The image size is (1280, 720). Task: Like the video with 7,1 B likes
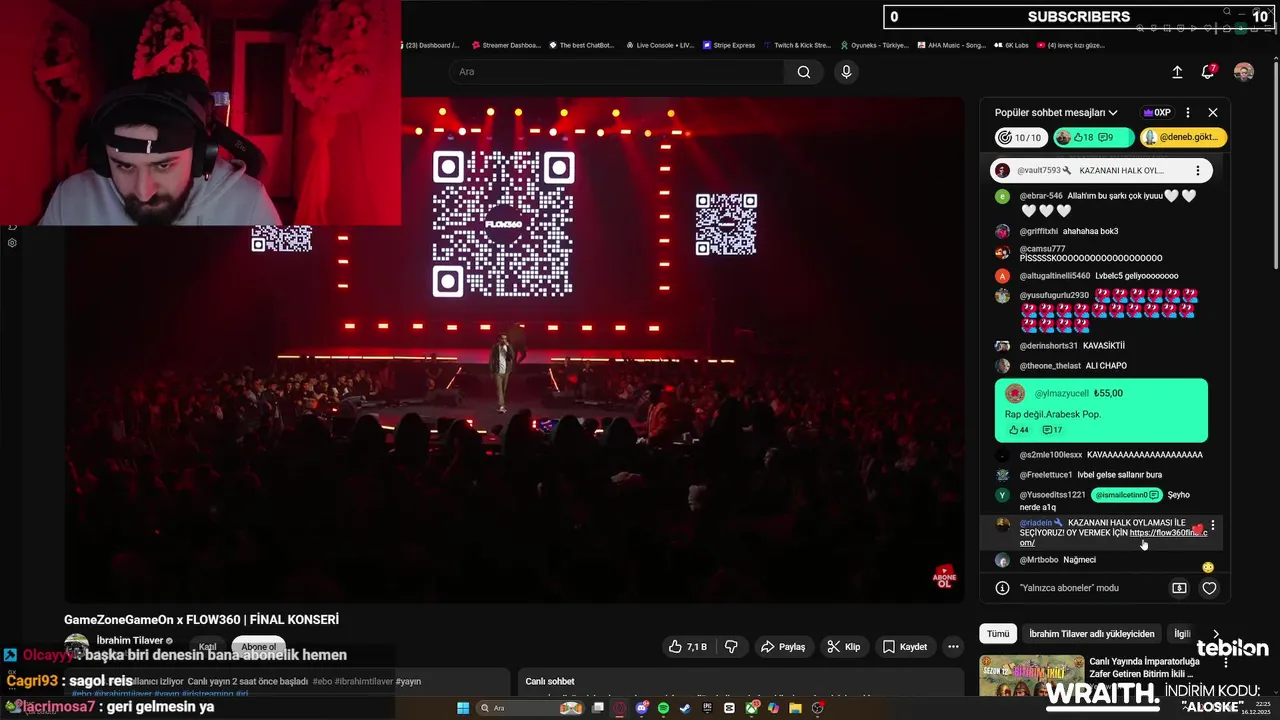688,647
